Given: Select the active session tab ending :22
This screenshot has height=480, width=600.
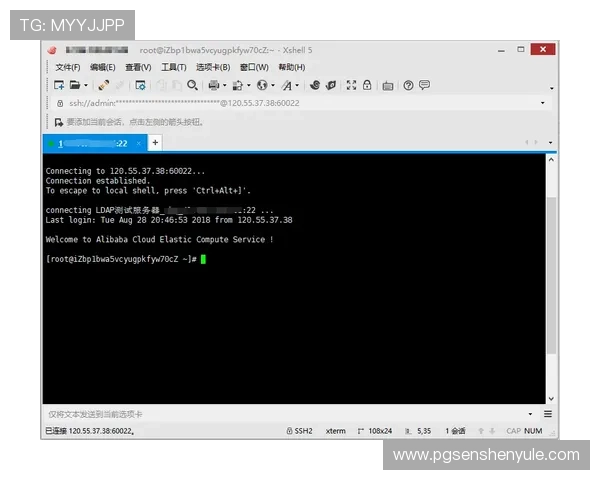Looking at the screenshot, I should point(95,143).
